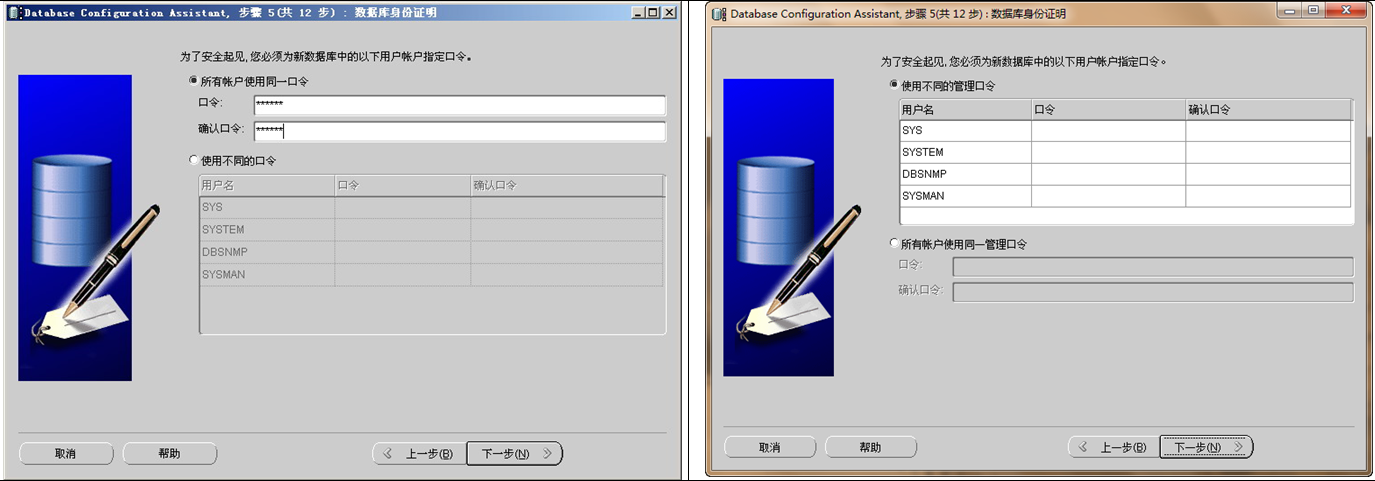1375x481 pixels.
Task: Click the disabled 确认口令 field in right window
Action: pyautogui.click(x=1153, y=292)
